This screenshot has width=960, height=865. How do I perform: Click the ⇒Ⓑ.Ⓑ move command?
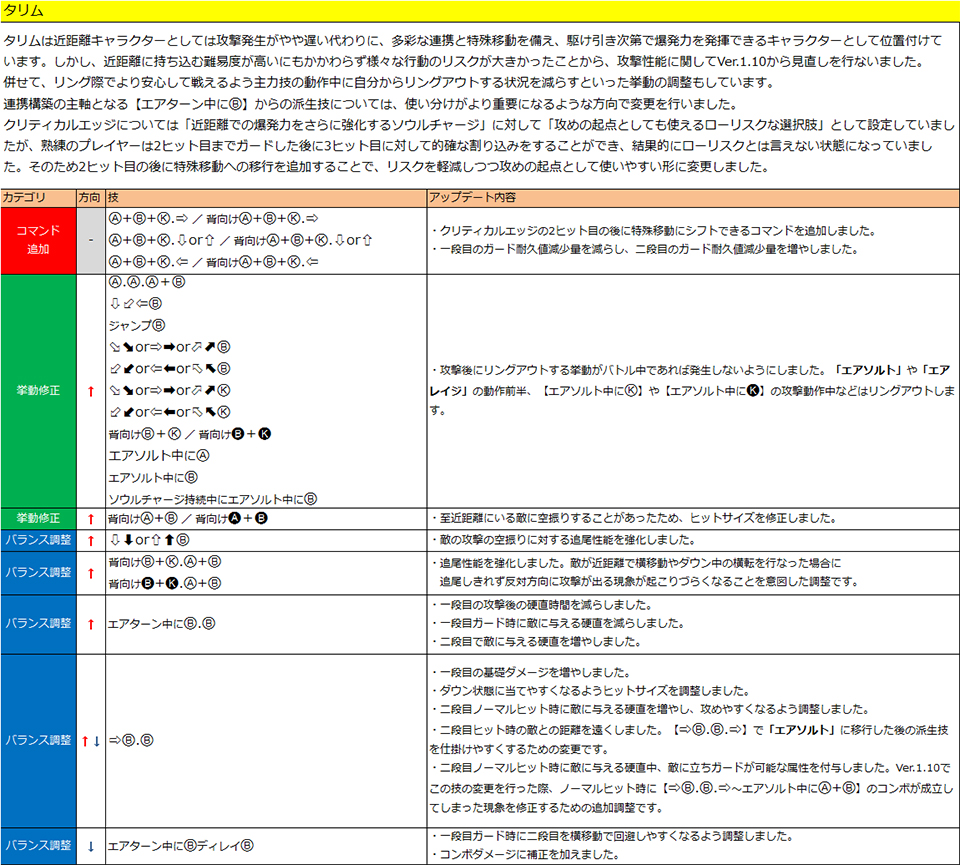coord(131,740)
